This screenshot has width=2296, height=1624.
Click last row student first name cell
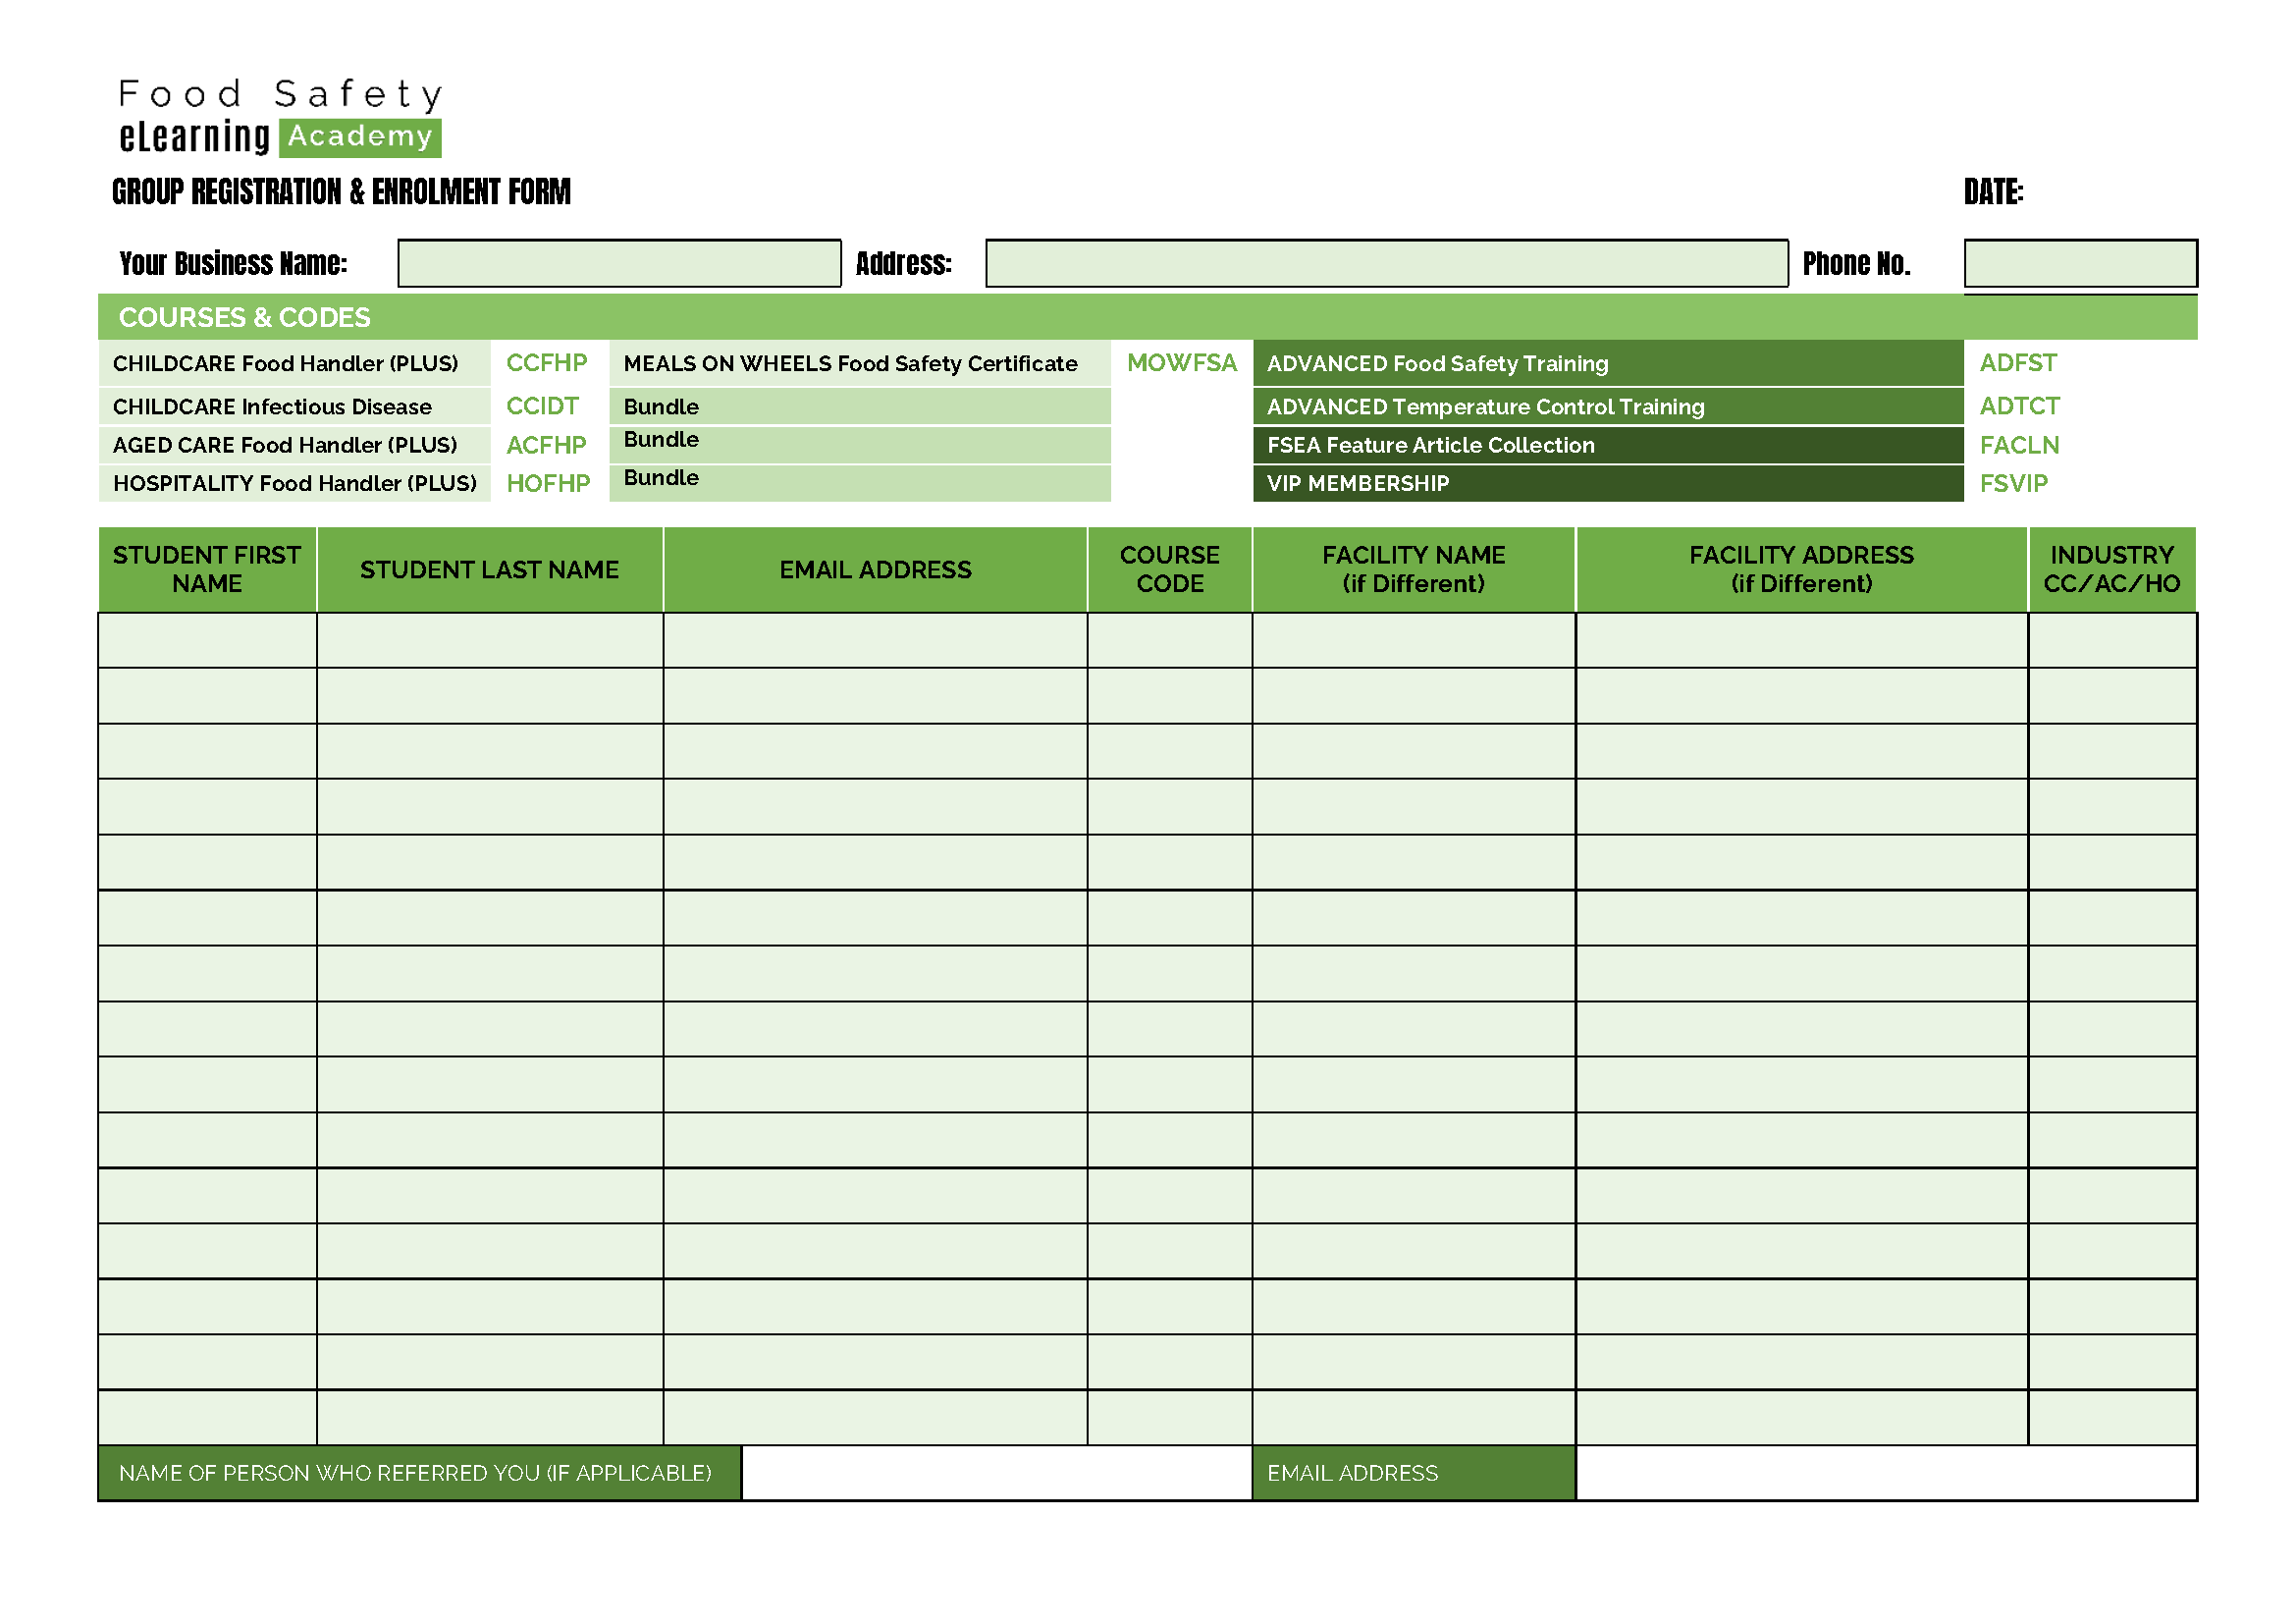pos(207,1417)
